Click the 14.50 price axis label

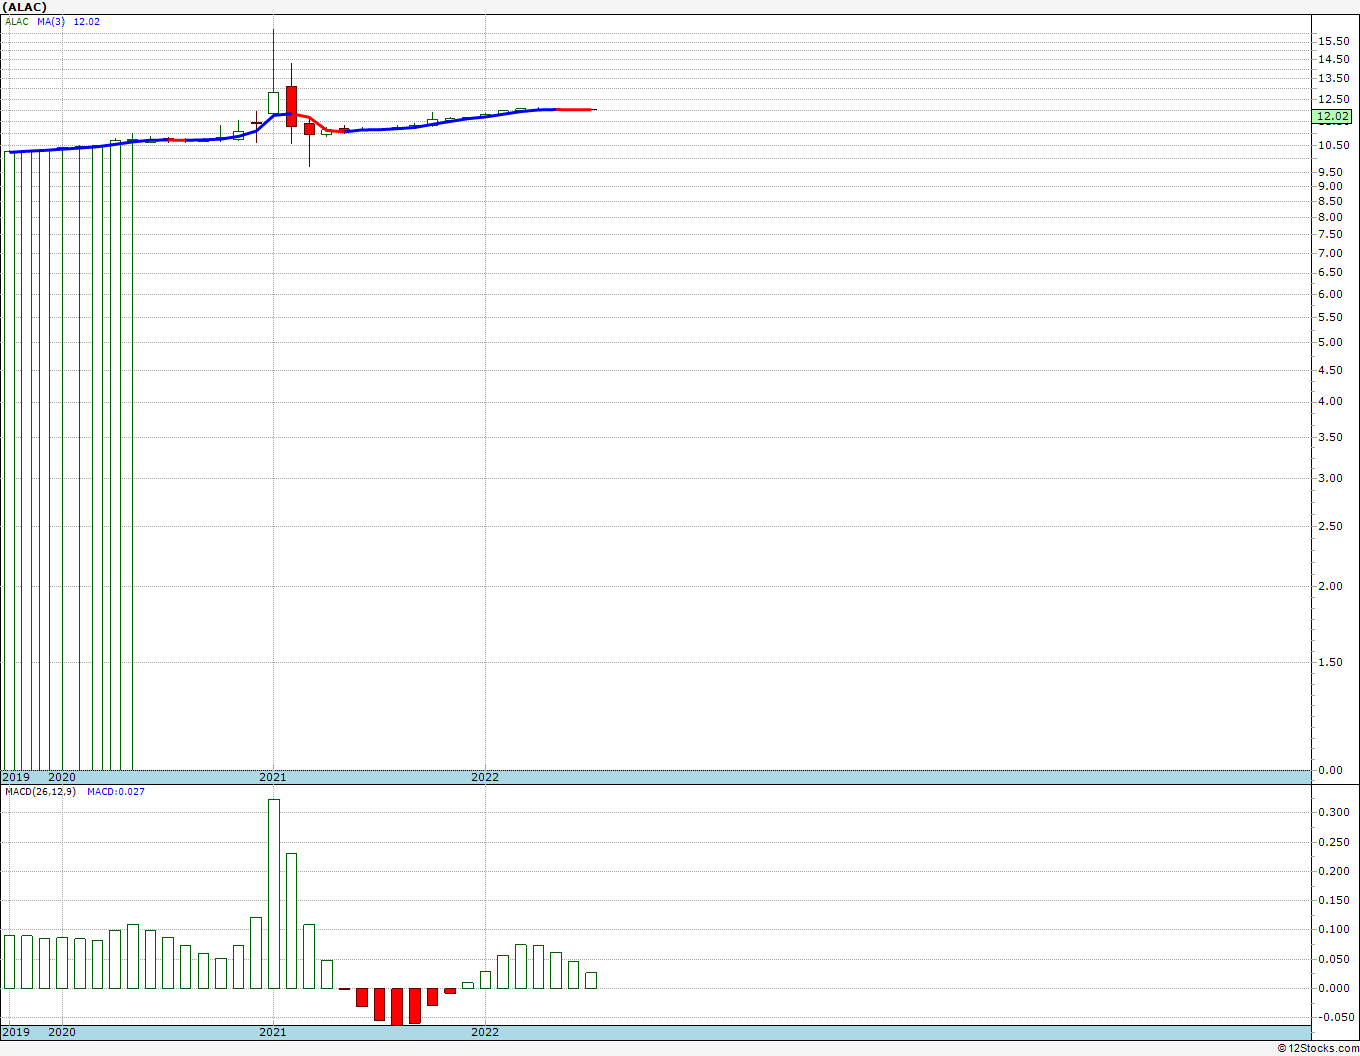1333,59
